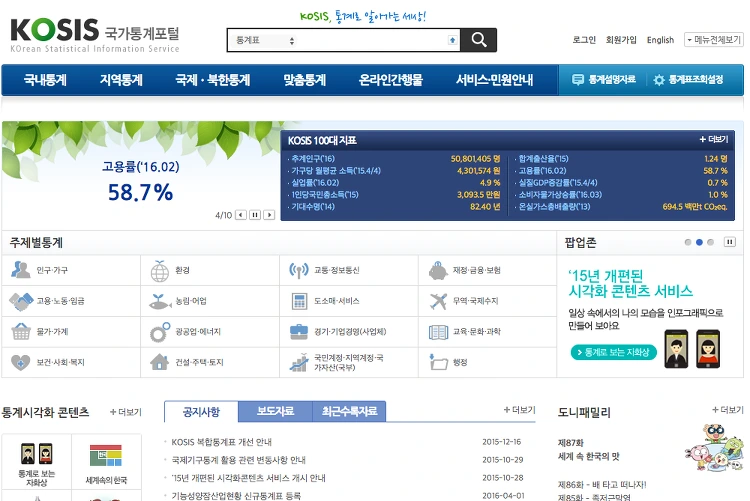Select third 팝업존 slide dot
The image size is (750, 501).
pyautogui.click(x=710, y=243)
